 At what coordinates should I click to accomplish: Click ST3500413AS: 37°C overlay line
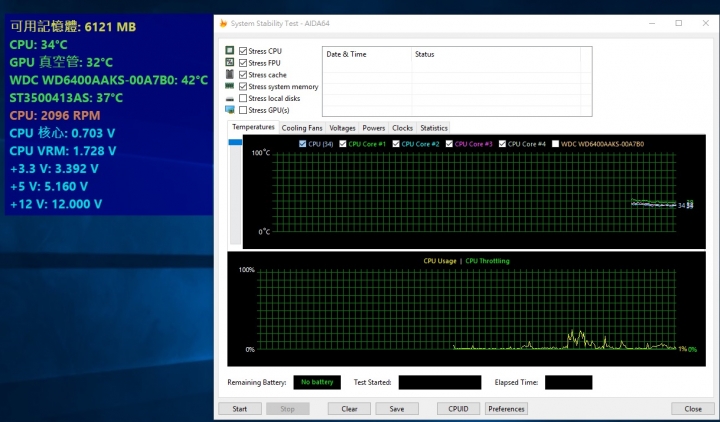(66, 97)
